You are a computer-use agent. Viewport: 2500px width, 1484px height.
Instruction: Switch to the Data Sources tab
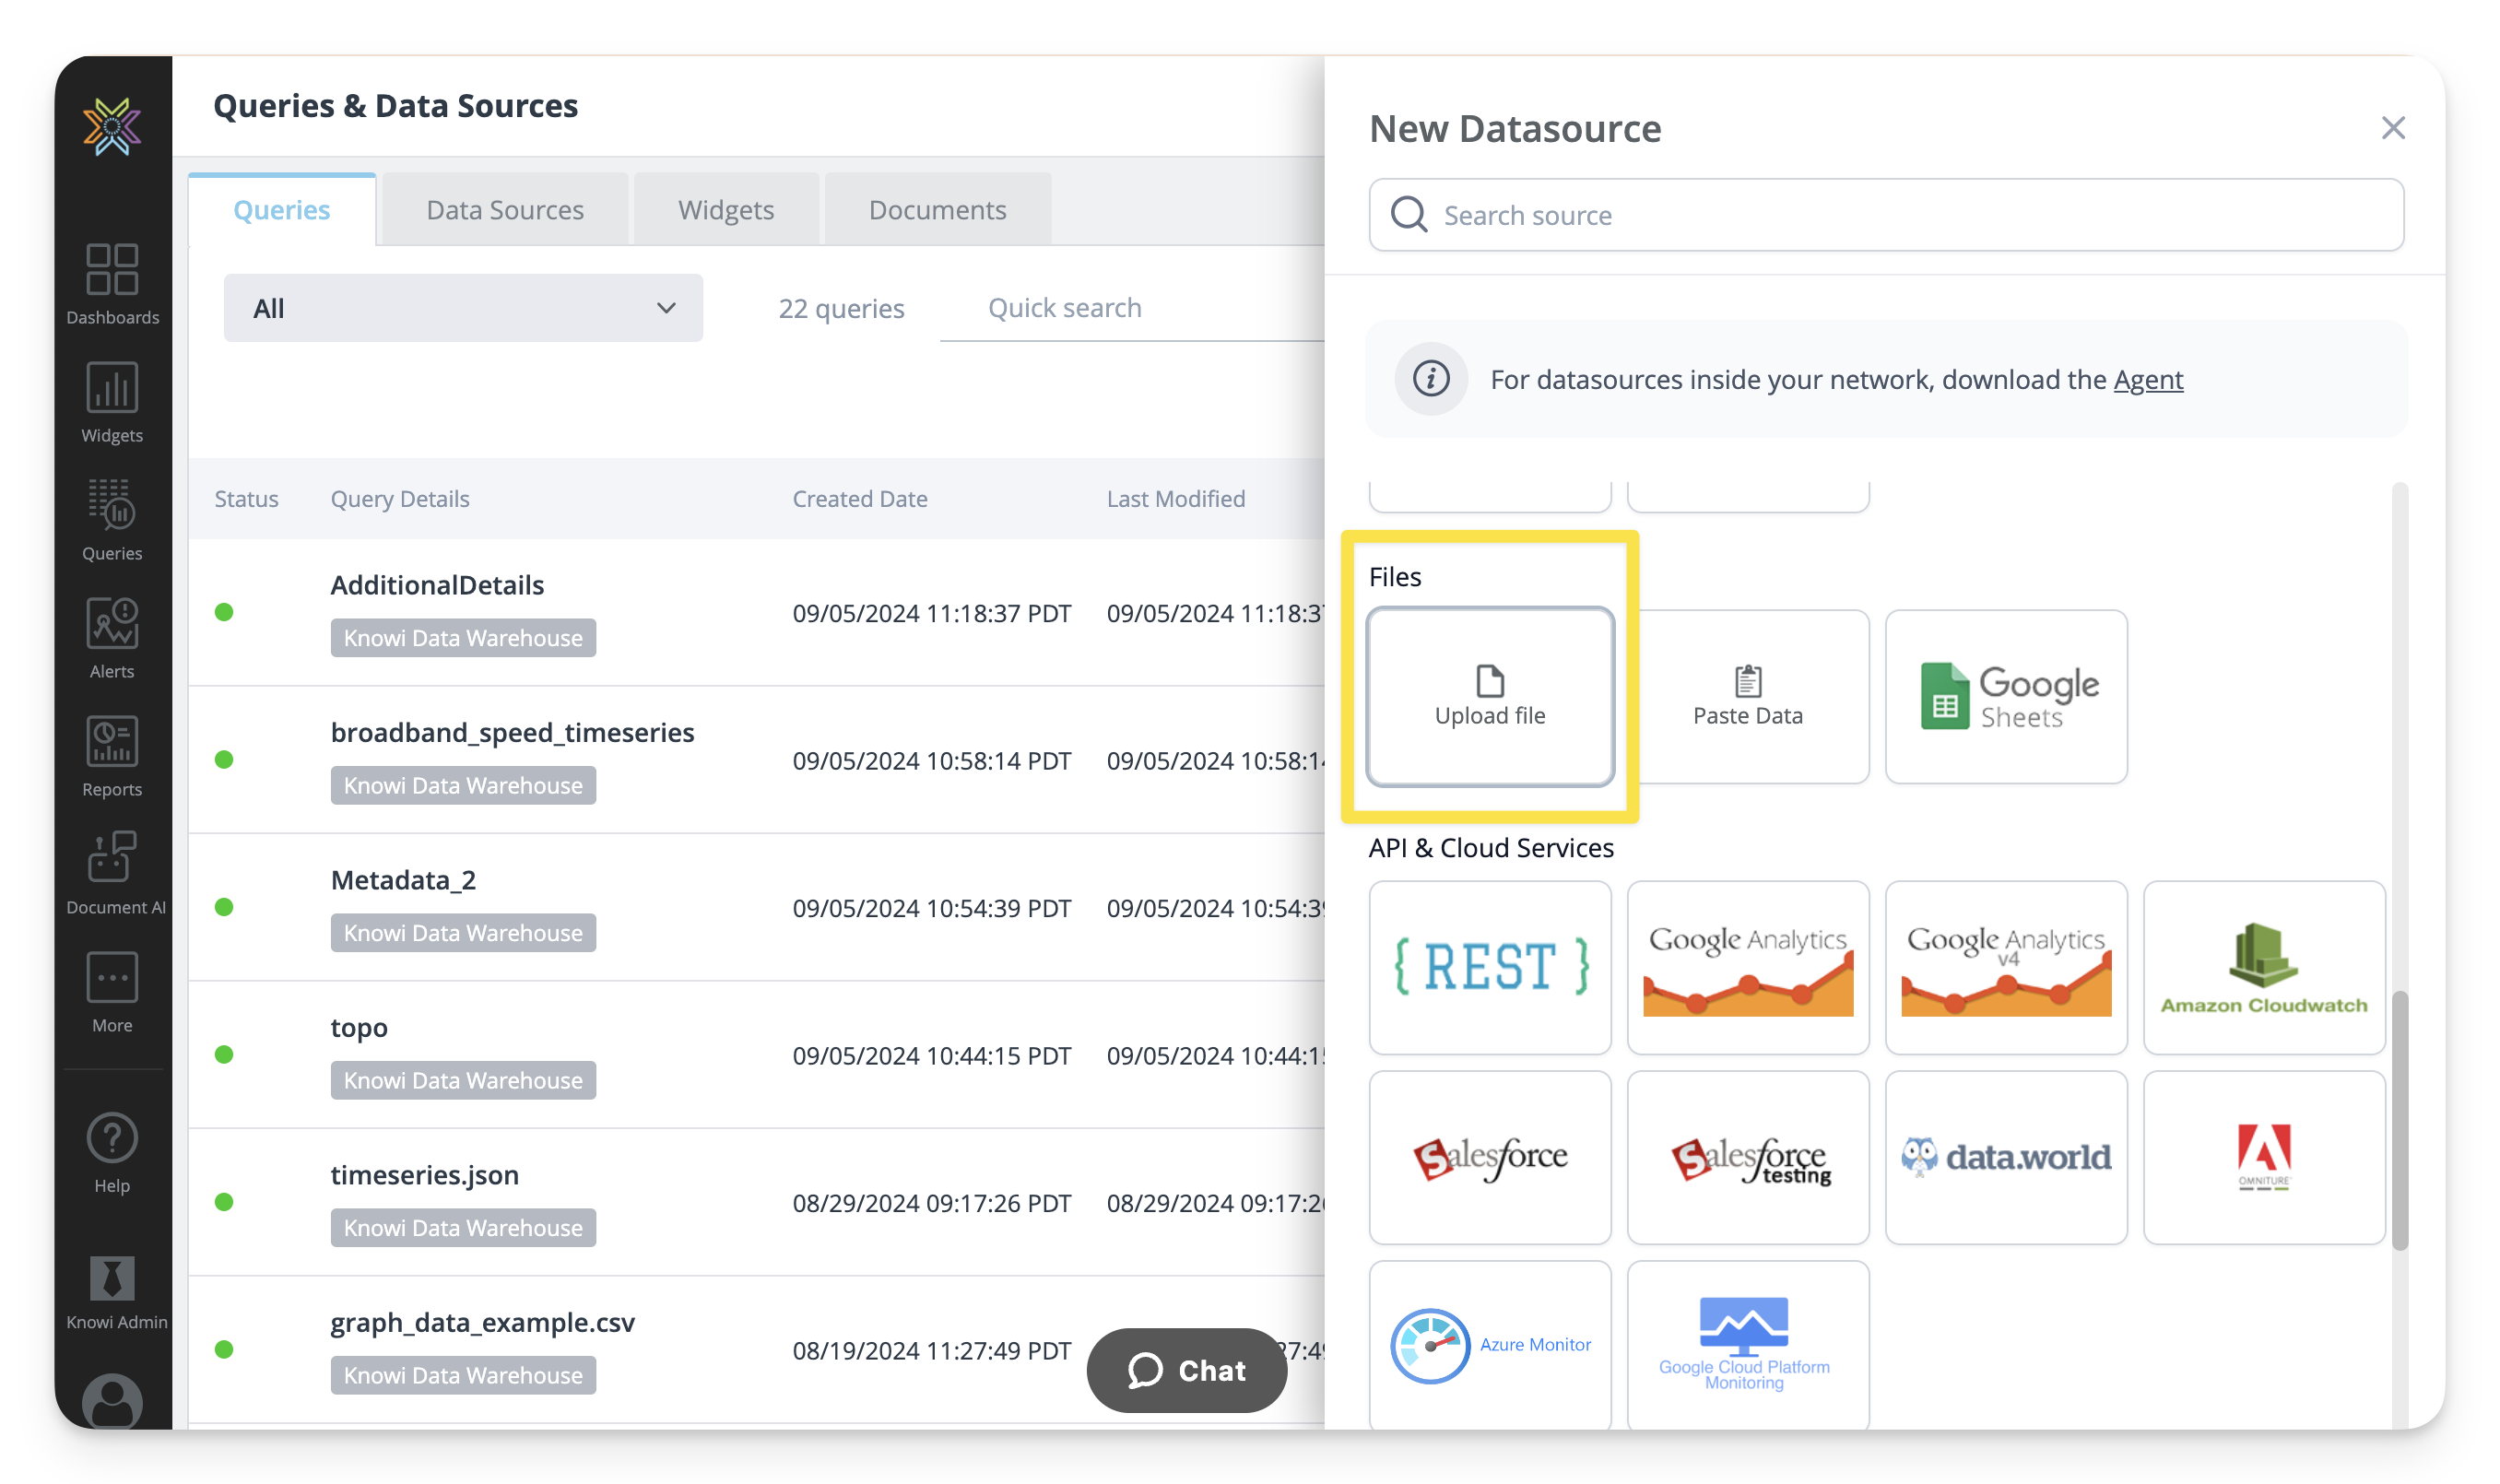point(505,210)
